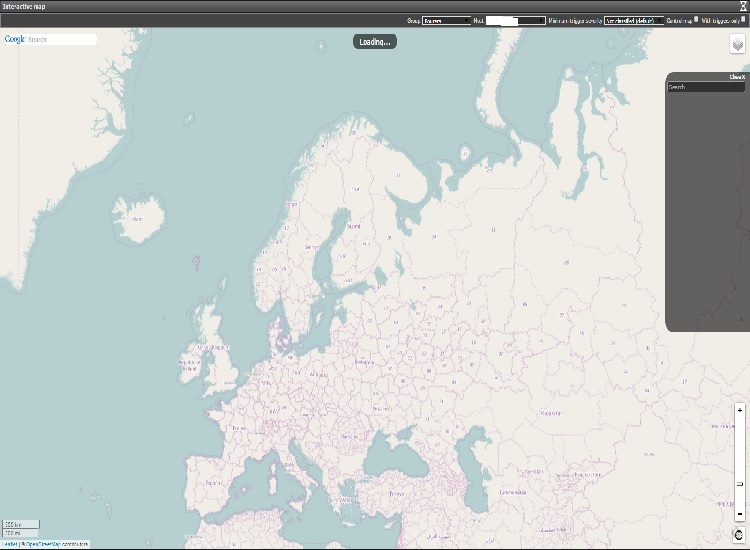Zoom in with the plus button
Image resolution: width=750 pixels, height=550 pixels.
point(739,411)
